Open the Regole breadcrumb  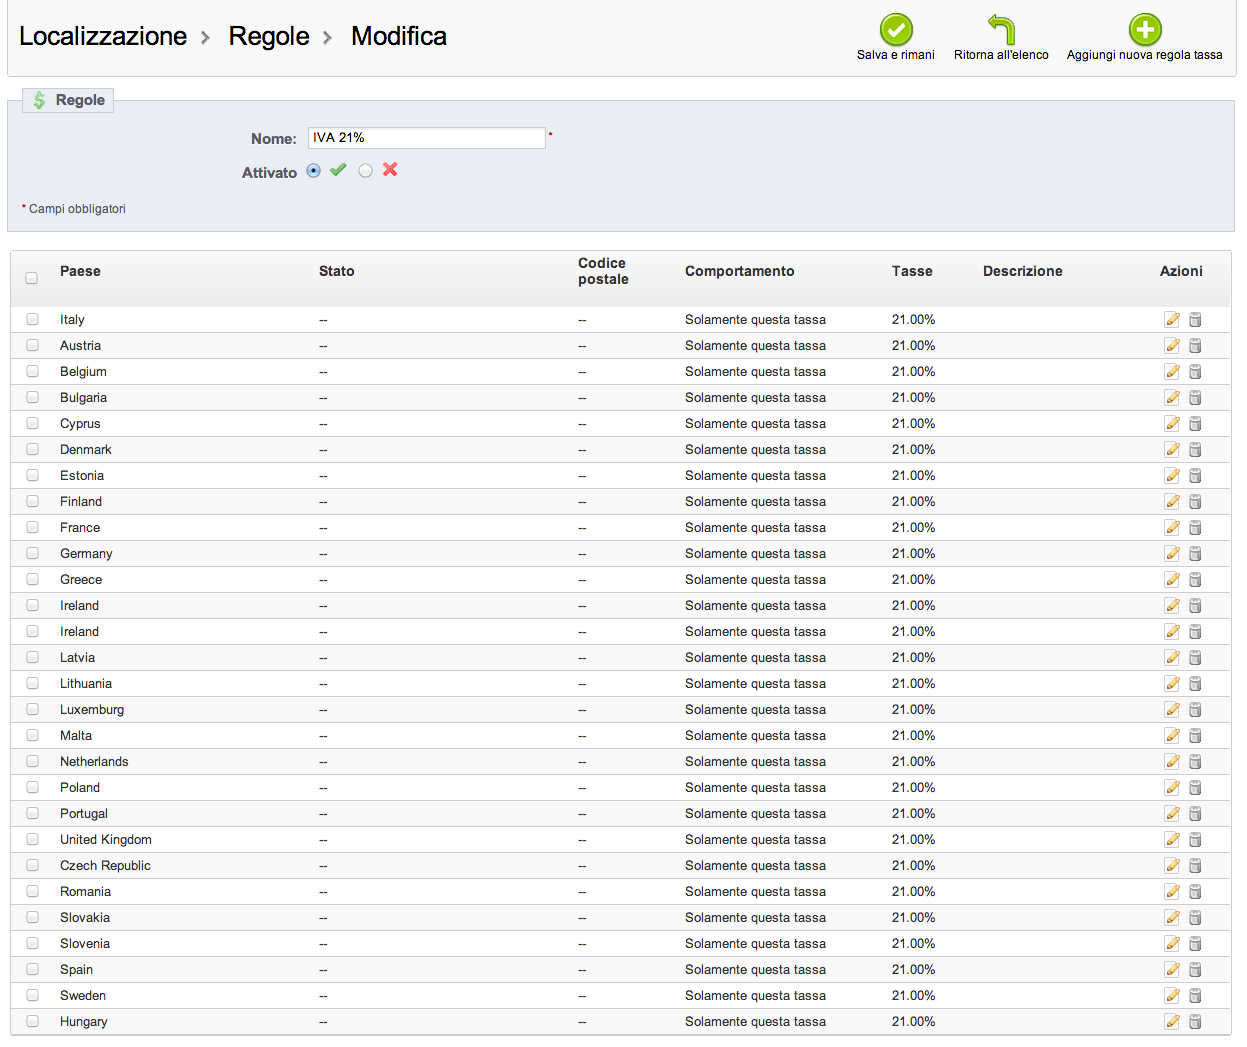tap(269, 36)
